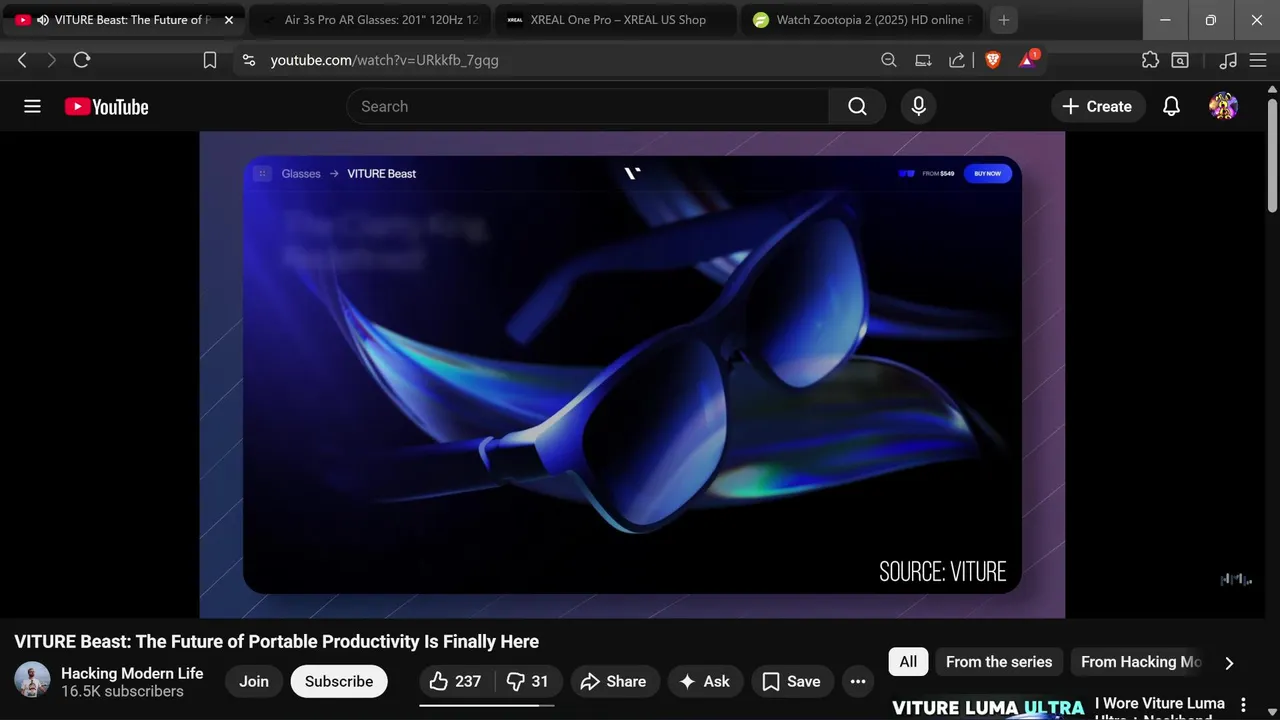Join the Hacking Modern Life channel
Screen dimensions: 1280x720
(254, 681)
